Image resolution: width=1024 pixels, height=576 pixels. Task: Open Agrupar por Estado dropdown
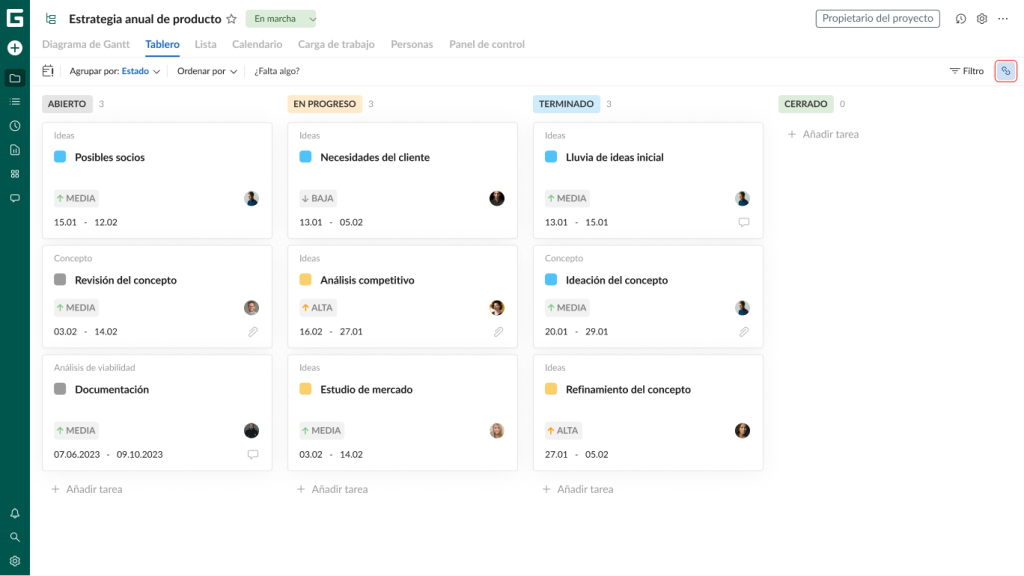click(x=115, y=71)
